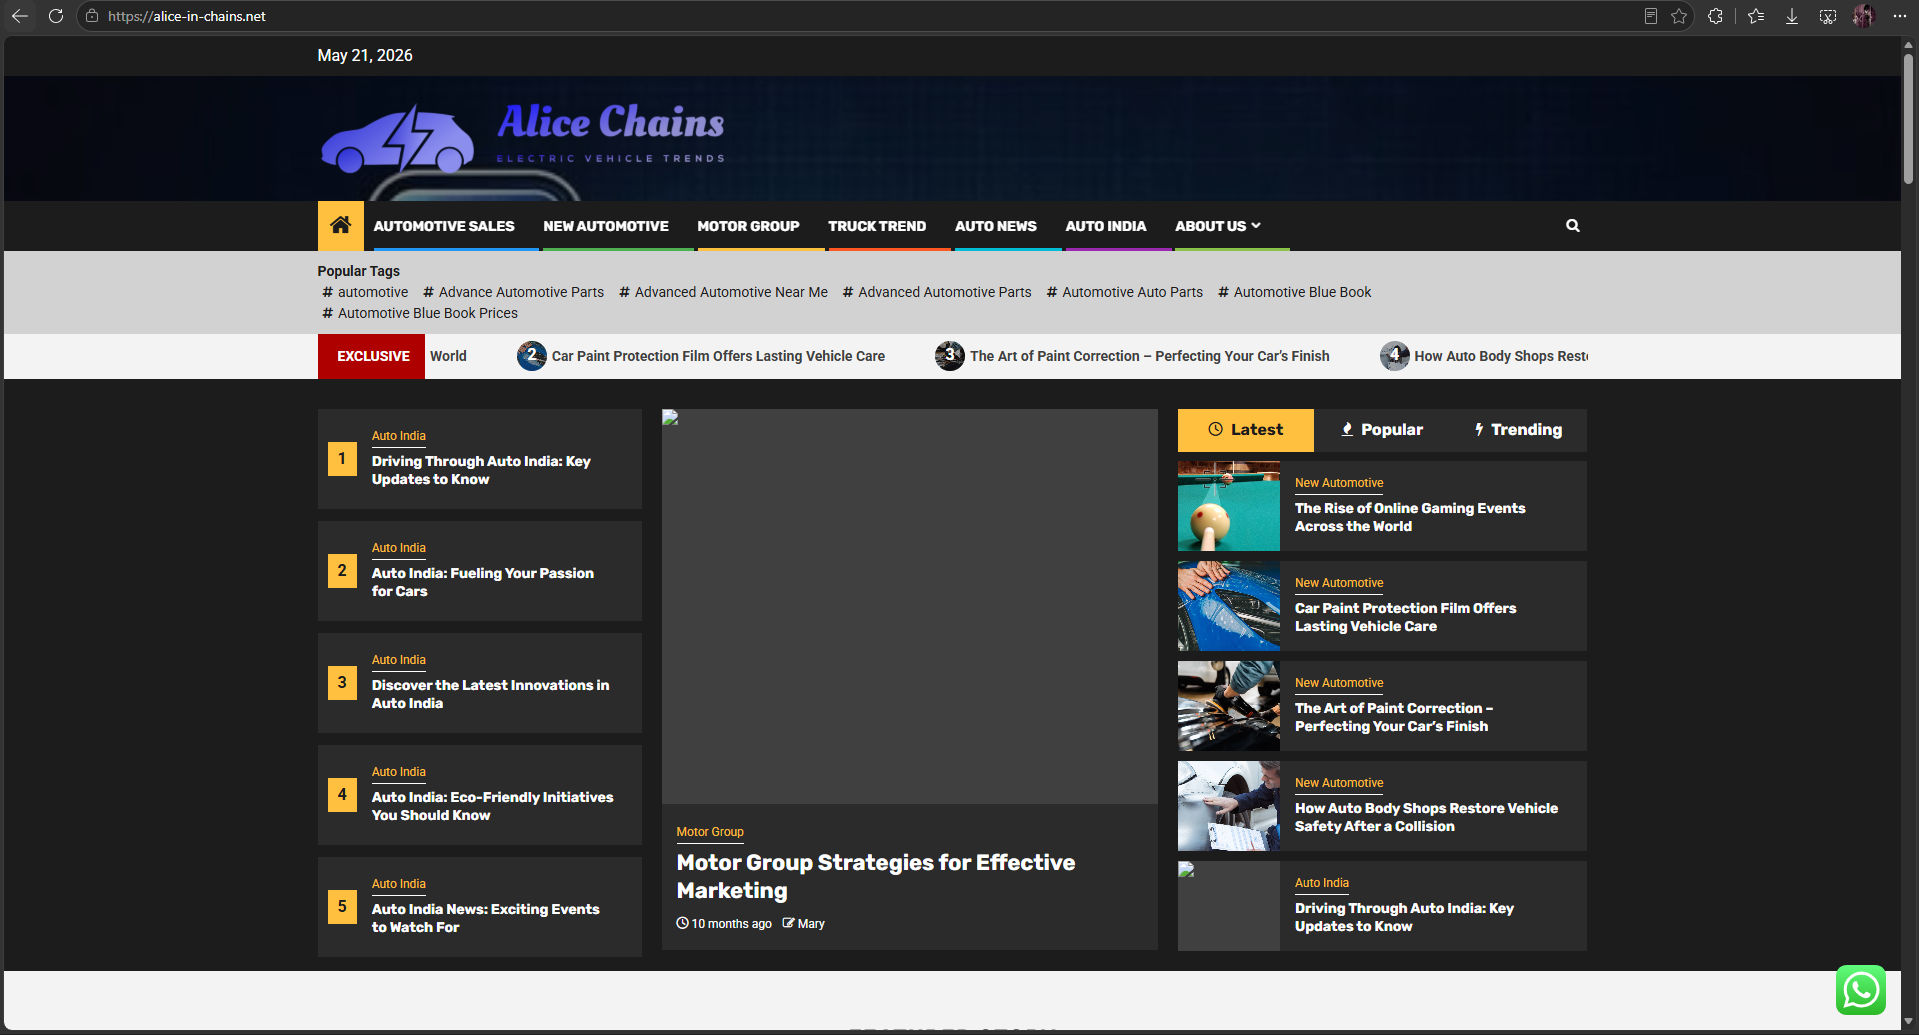Click the Automotive Blue Book tag
Viewport: 1919px width, 1035px height.
(1294, 292)
